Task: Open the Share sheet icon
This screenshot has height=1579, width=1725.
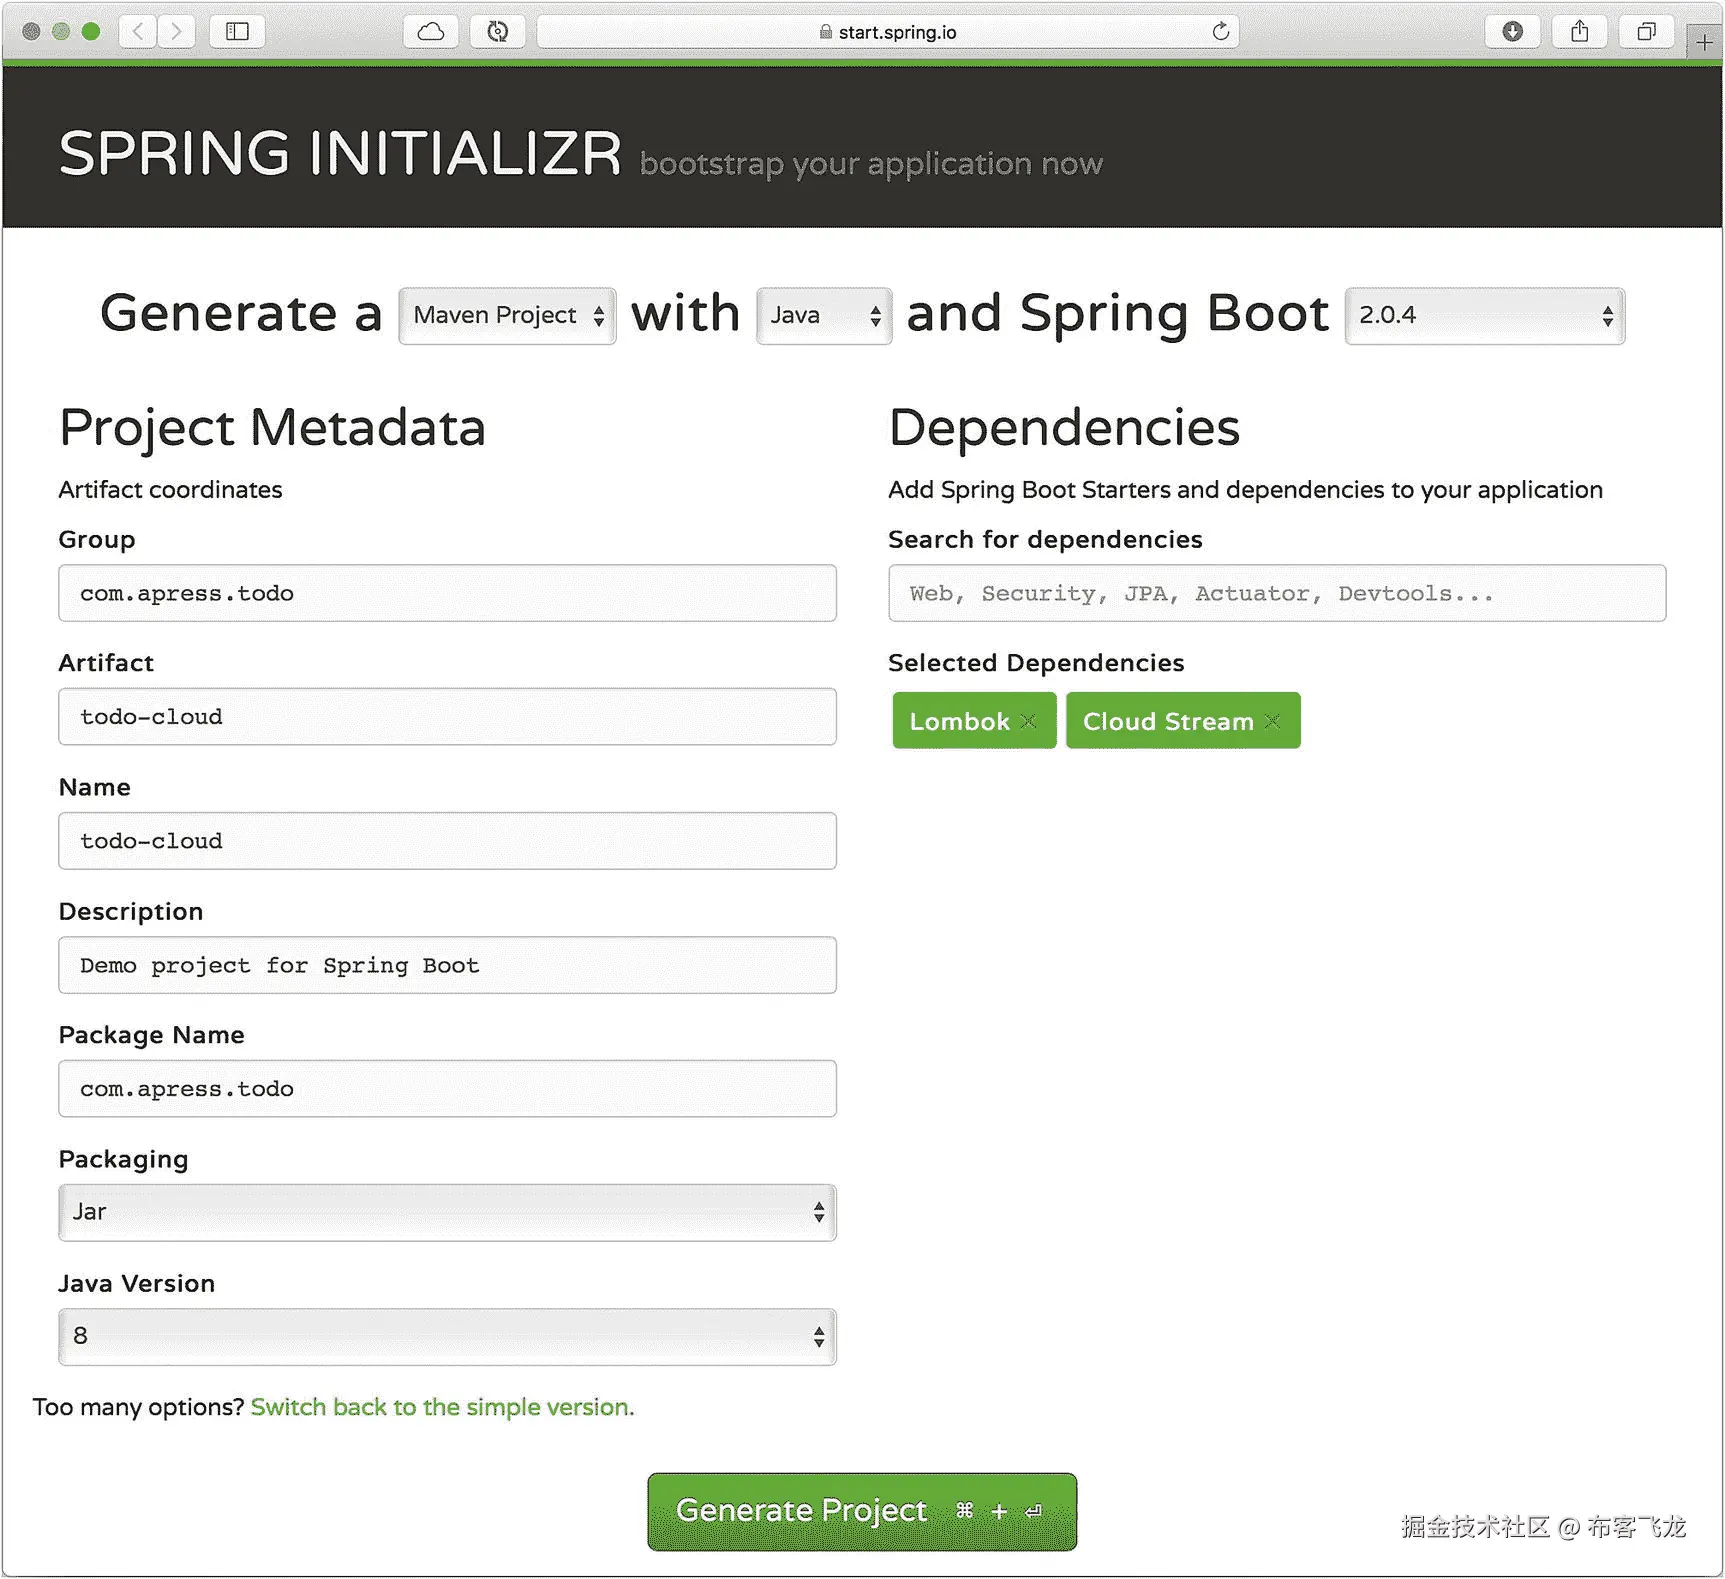Action: [1579, 31]
